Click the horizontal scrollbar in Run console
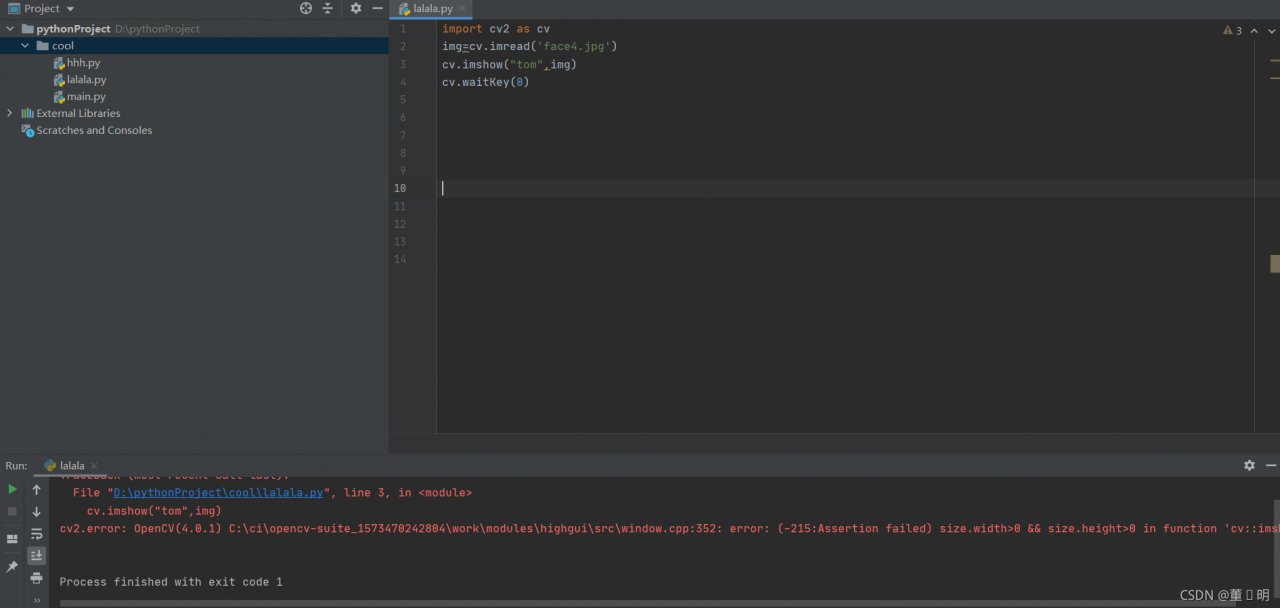 click(x=600, y=603)
